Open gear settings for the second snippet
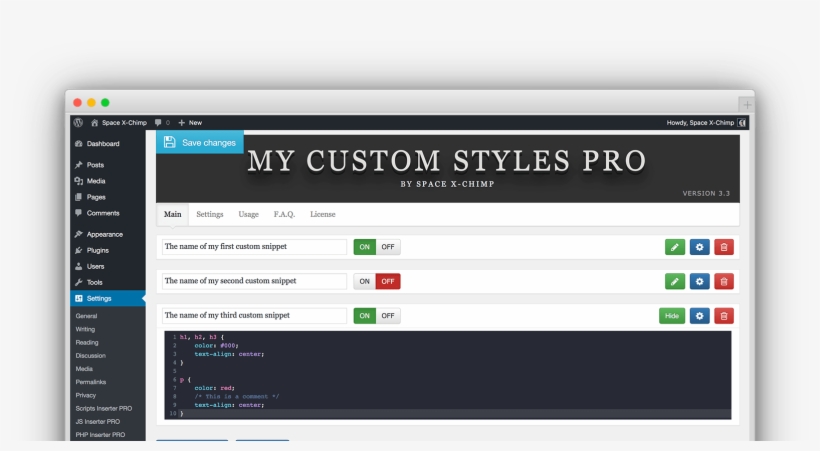This screenshot has width=820, height=451. [700, 281]
